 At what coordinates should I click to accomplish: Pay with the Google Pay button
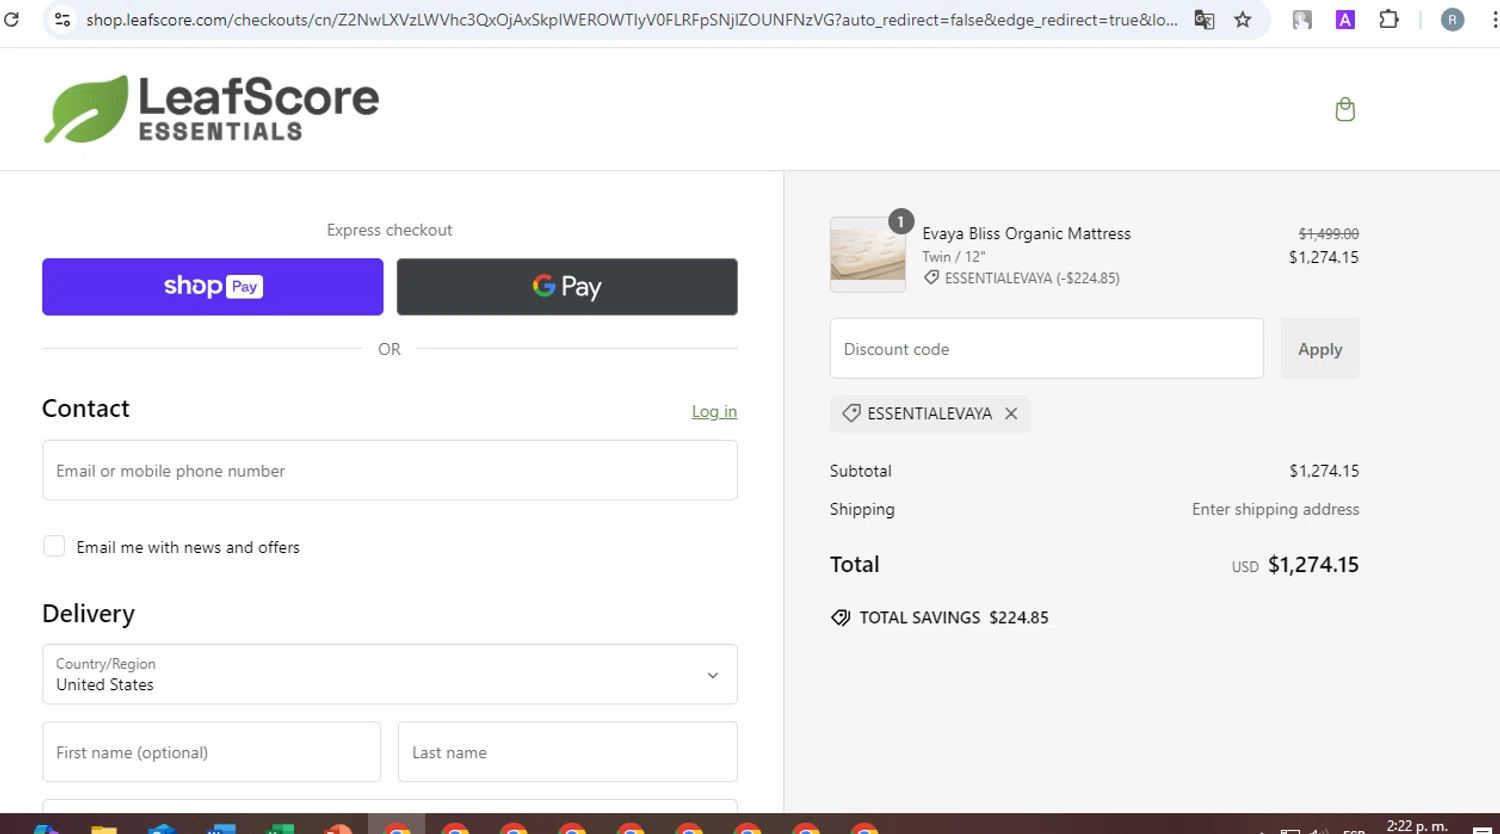tap(567, 287)
